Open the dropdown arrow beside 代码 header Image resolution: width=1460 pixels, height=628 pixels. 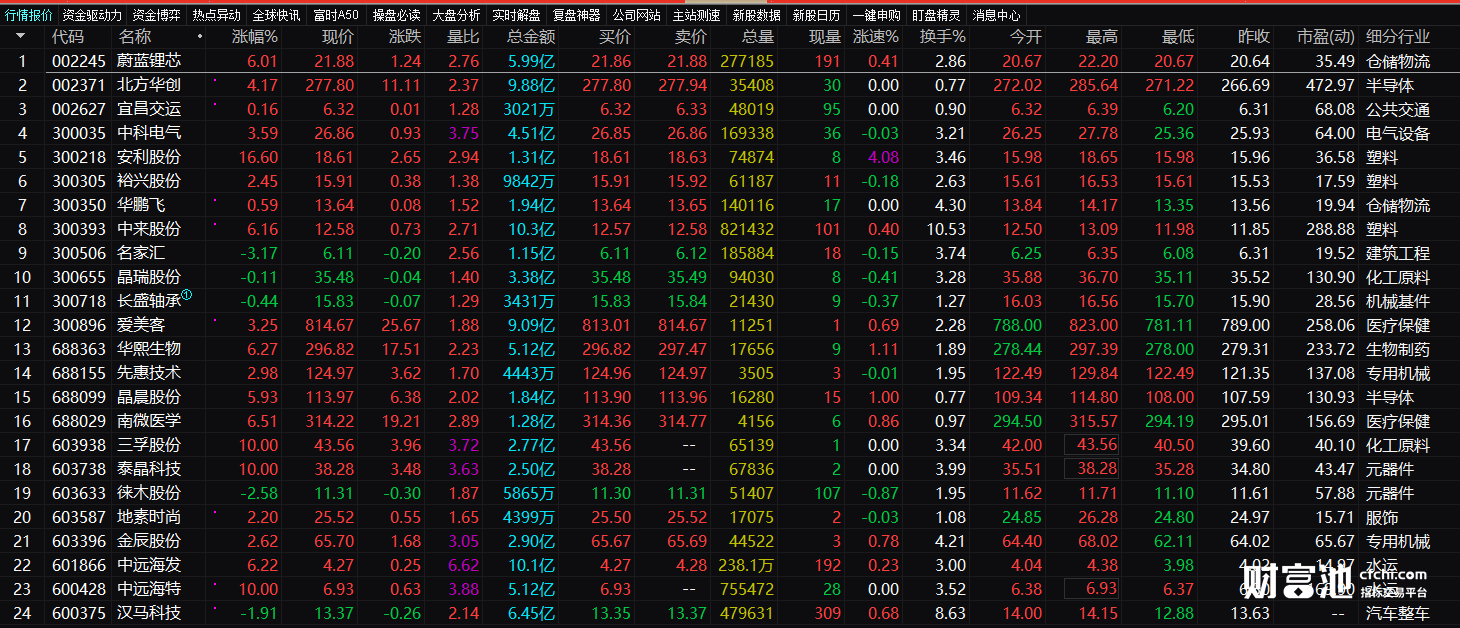(x=20, y=37)
